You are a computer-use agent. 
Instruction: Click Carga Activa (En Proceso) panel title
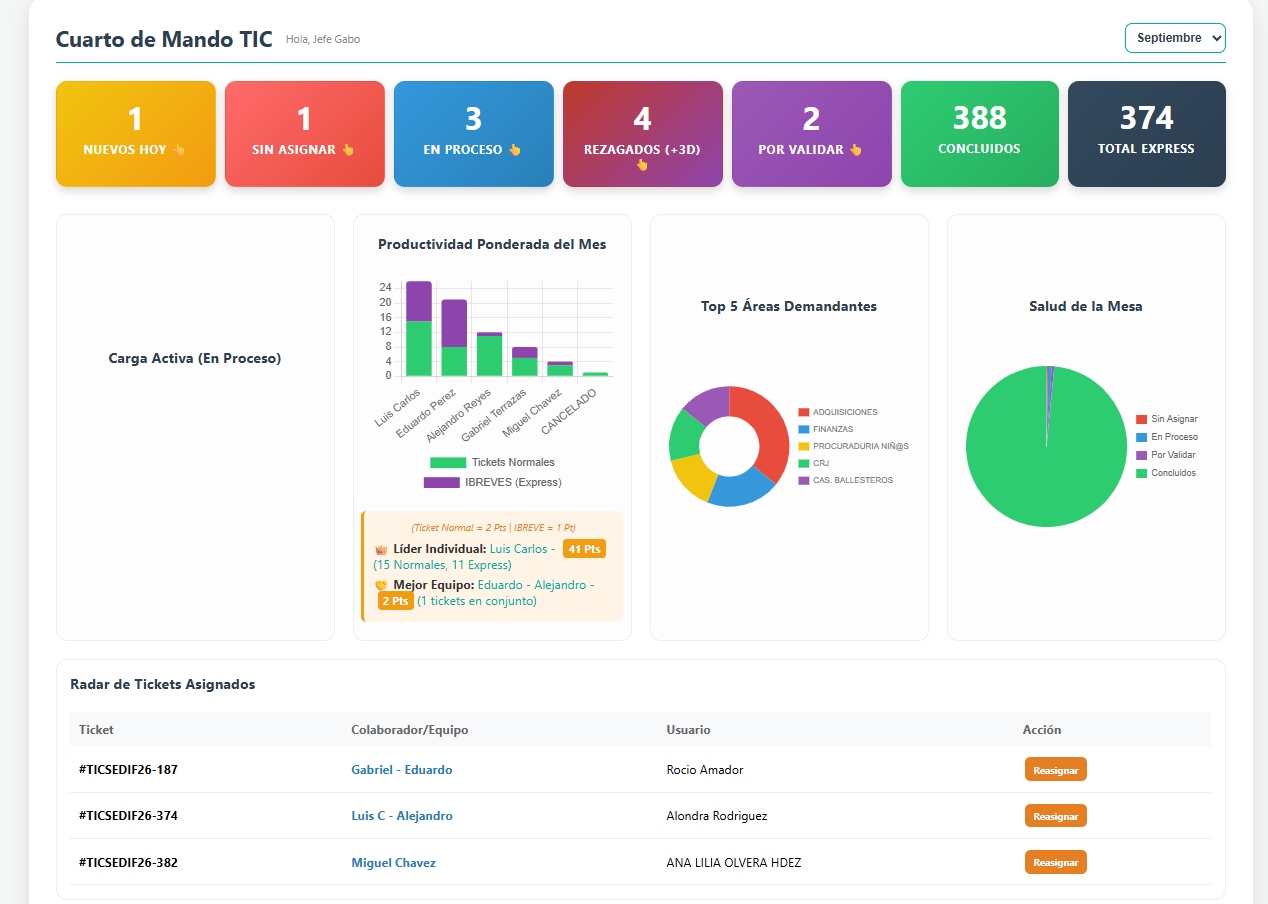(x=195, y=358)
